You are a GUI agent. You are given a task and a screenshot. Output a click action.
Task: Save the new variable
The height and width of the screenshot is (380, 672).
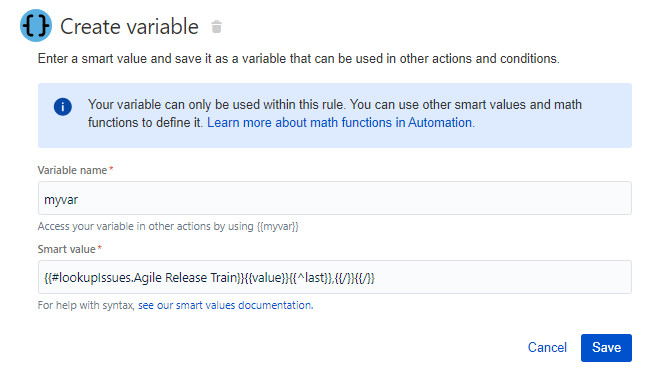pos(606,348)
